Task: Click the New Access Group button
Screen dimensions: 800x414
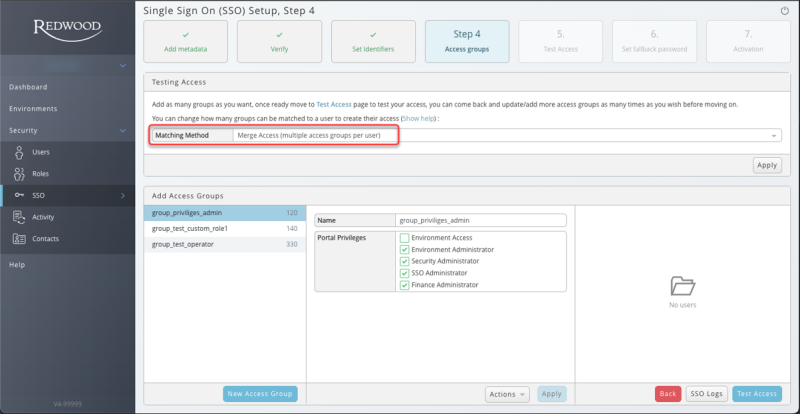Action: click(x=259, y=394)
